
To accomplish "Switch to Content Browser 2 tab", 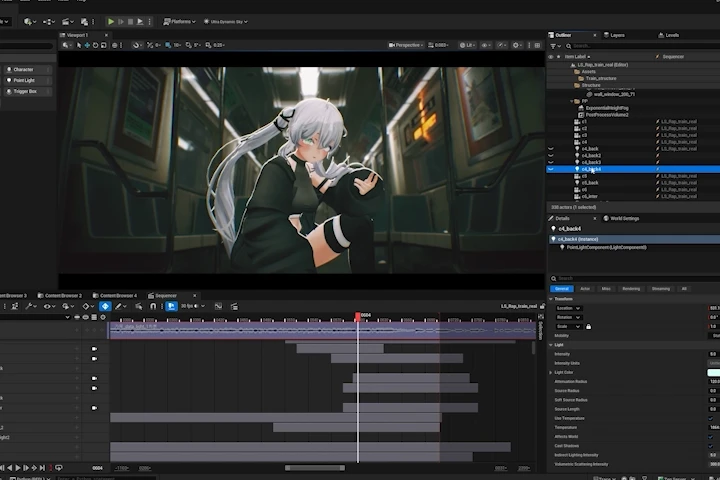I will click(60, 295).
